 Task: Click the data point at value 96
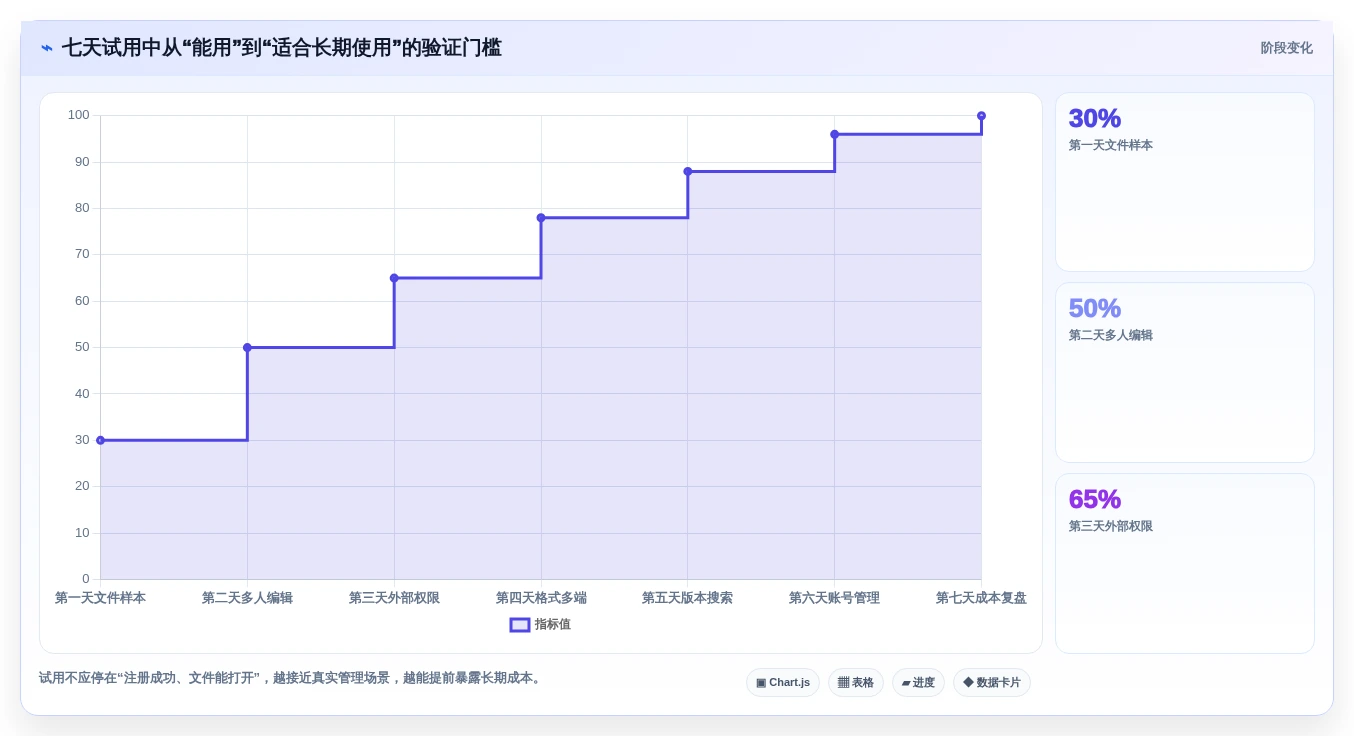[x=835, y=134]
